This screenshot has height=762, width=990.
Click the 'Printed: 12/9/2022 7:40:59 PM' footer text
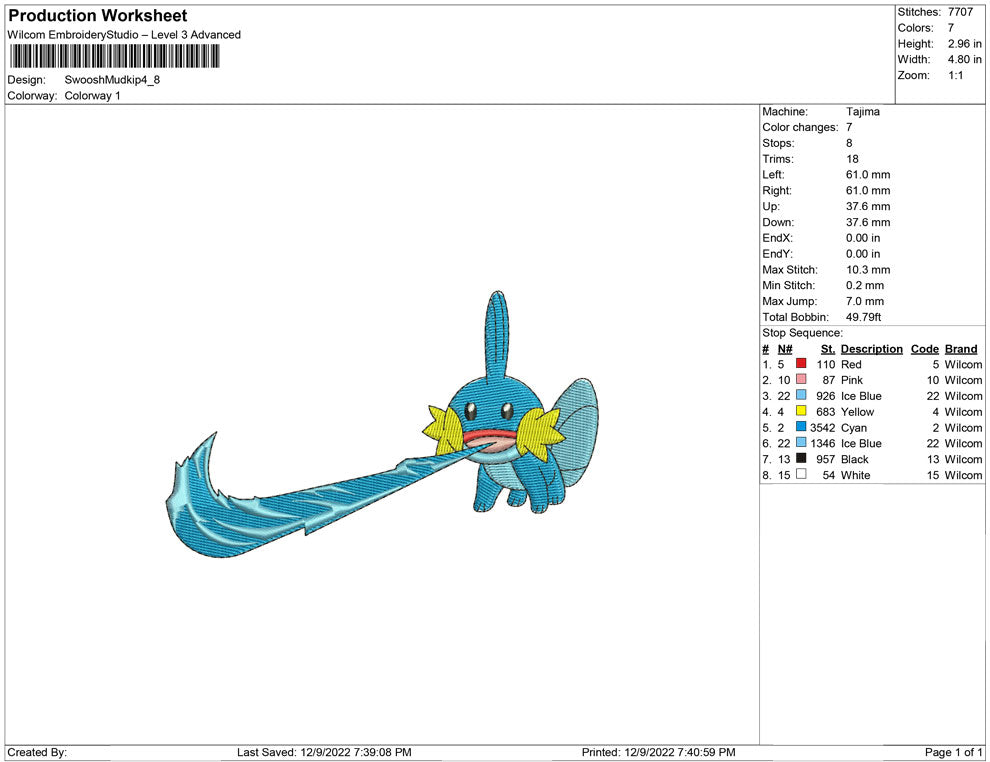(x=659, y=752)
